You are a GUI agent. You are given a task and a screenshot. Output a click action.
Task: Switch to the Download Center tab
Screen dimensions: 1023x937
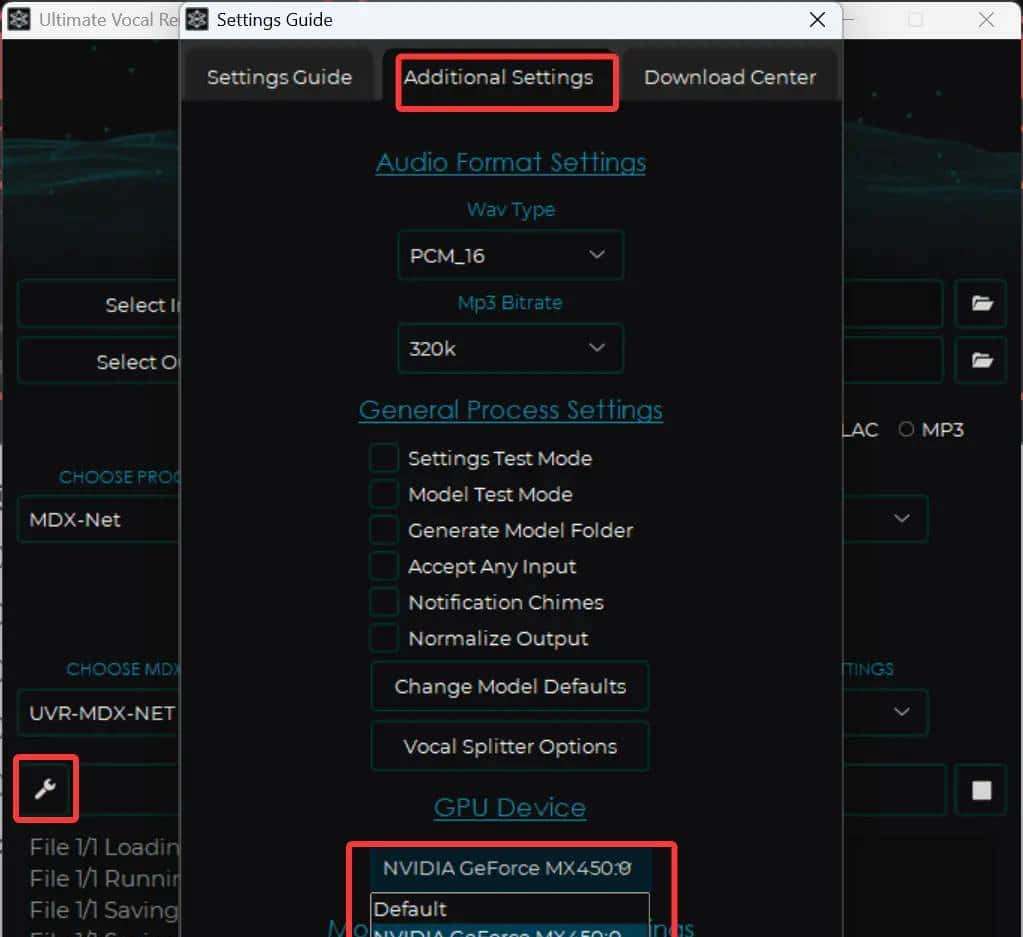(x=729, y=77)
